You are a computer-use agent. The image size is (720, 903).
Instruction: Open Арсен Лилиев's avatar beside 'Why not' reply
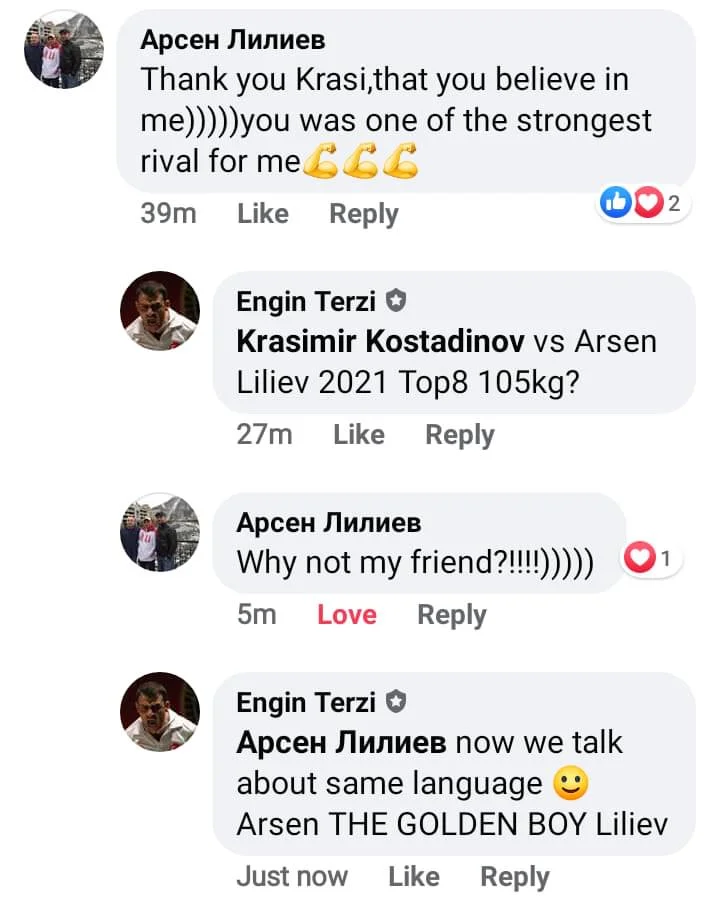[160, 532]
